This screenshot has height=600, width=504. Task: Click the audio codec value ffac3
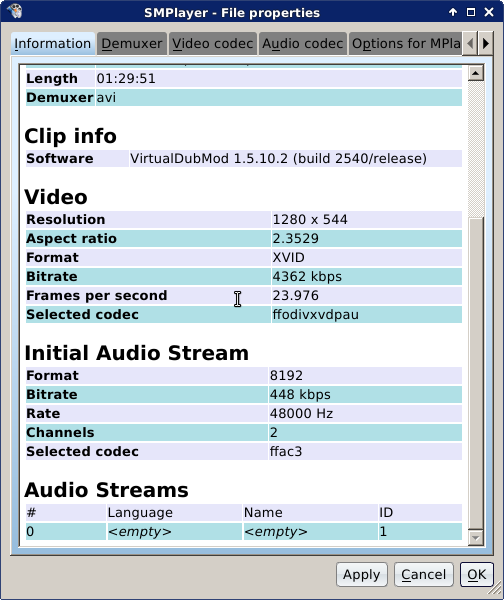tap(286, 452)
